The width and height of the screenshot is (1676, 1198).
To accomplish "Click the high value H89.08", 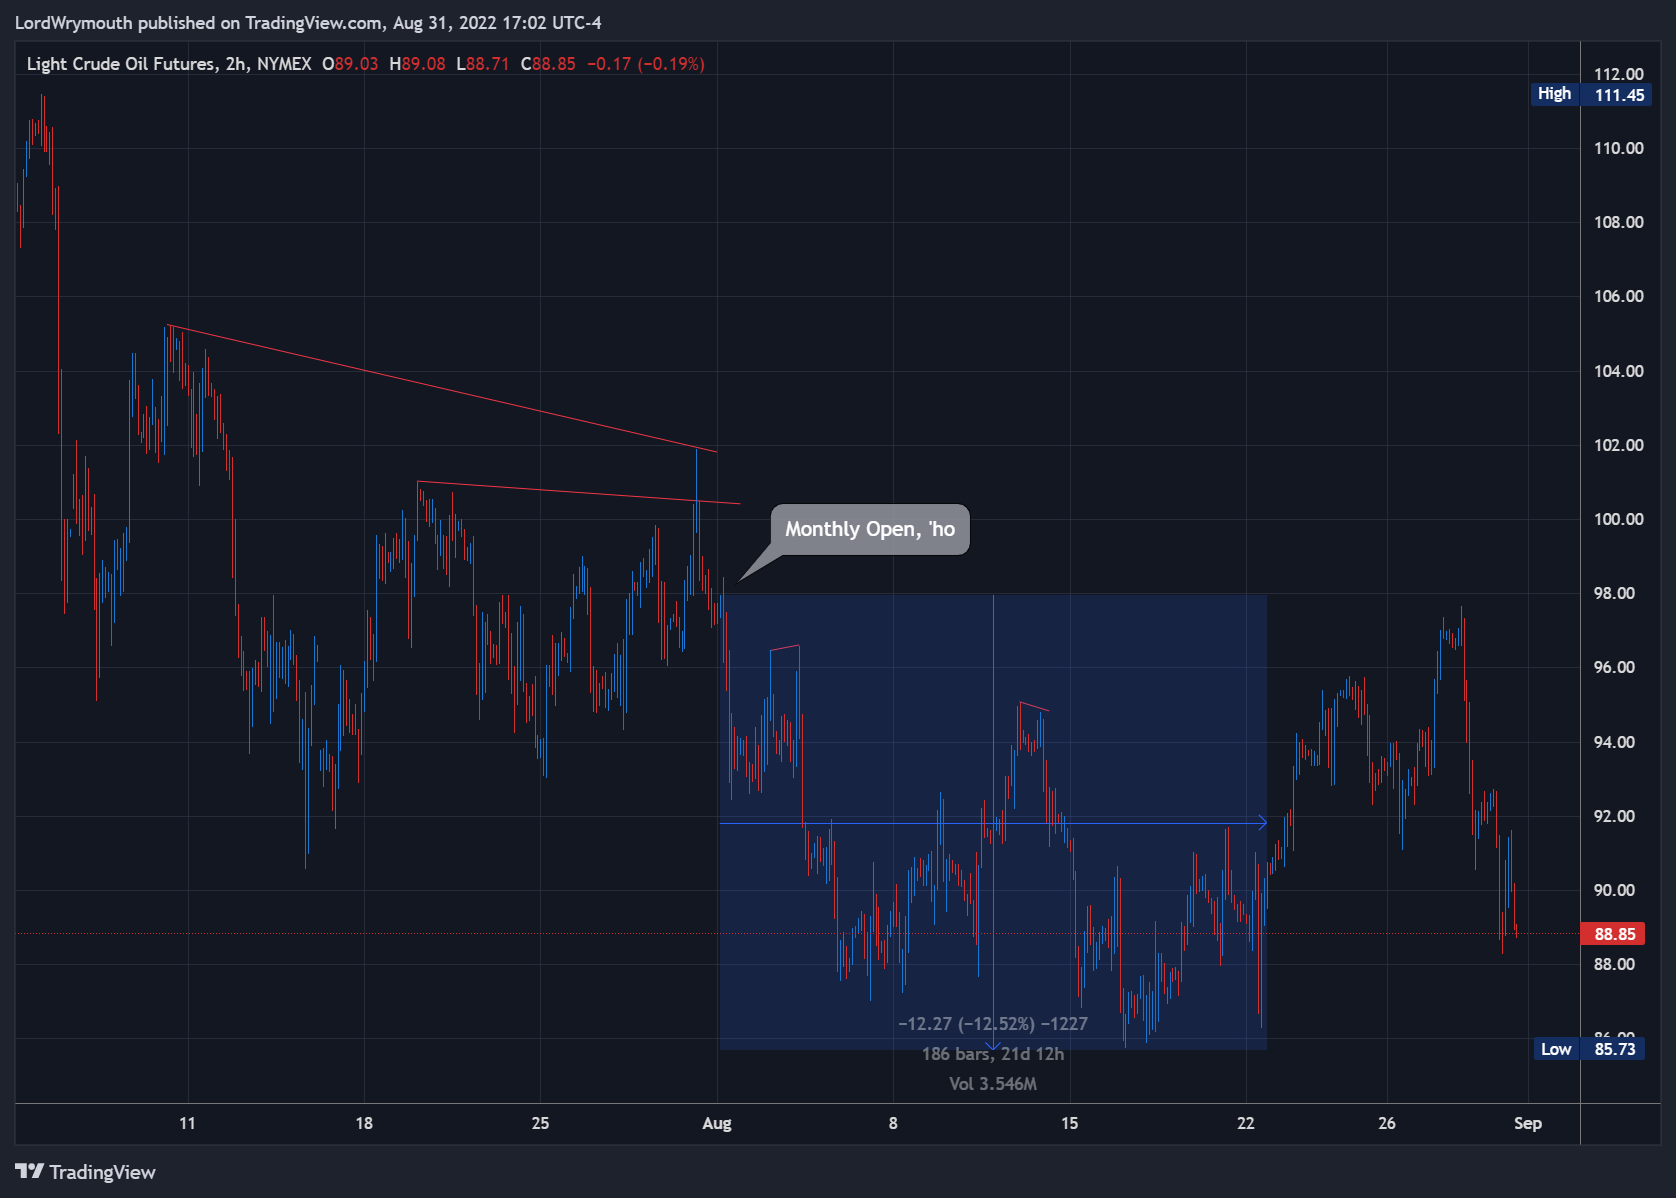I will 417,64.
